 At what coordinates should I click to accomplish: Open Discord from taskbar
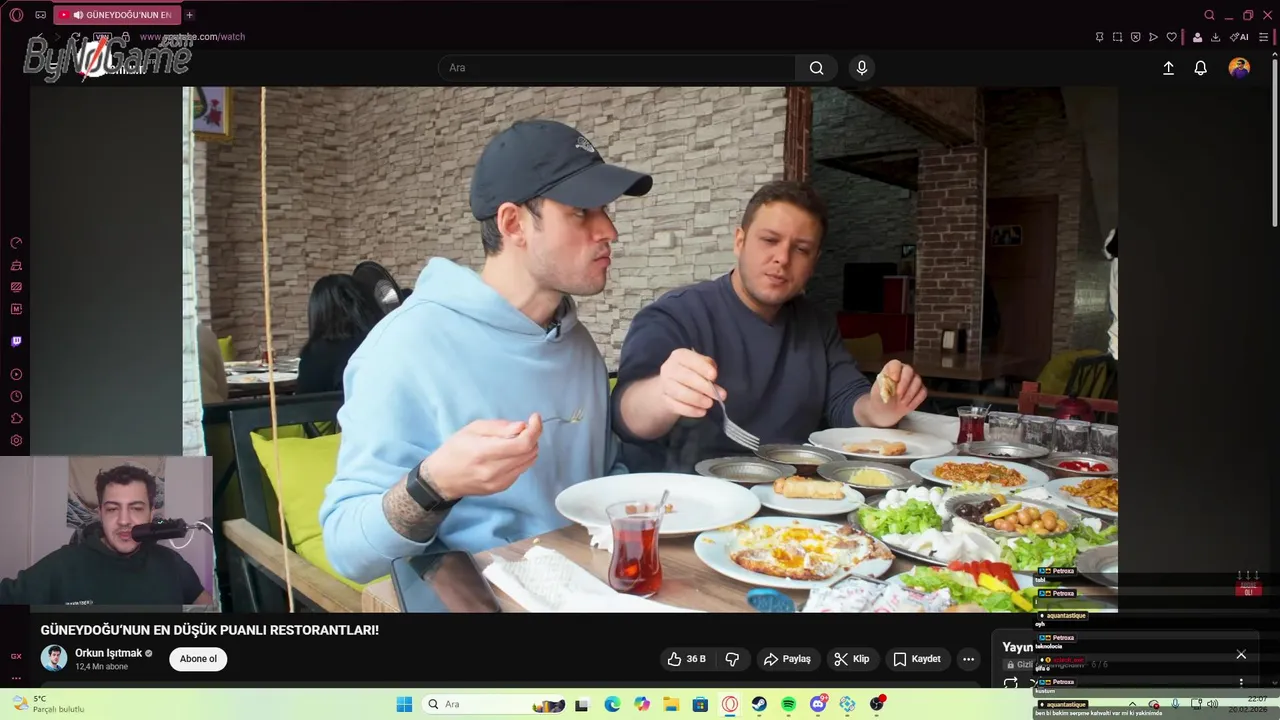818,704
